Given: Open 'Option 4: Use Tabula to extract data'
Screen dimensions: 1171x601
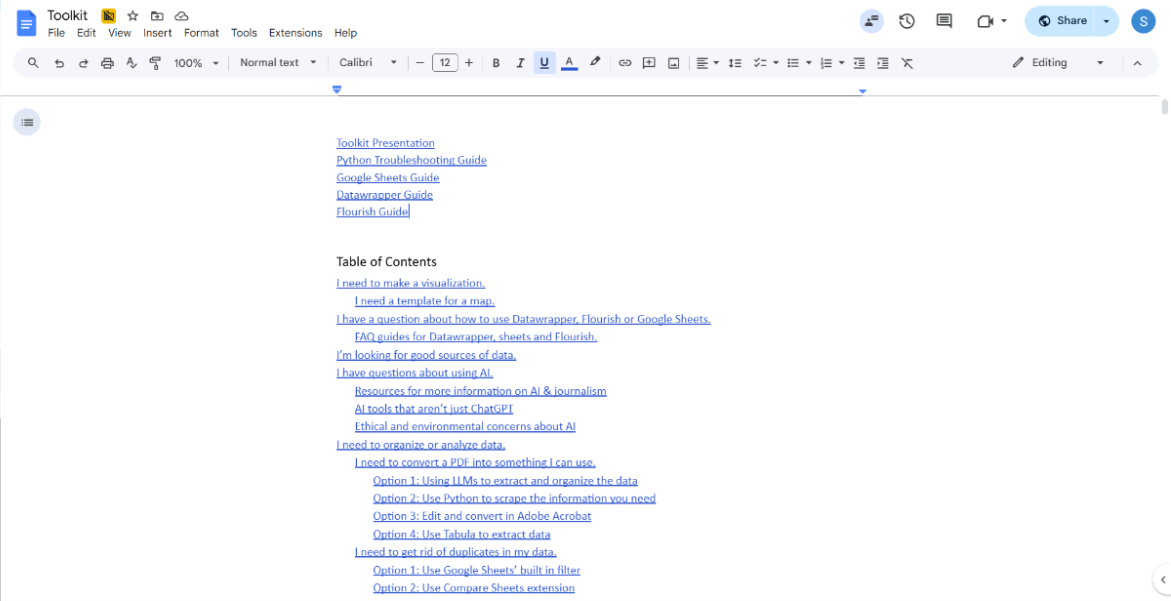Looking at the screenshot, I should click(462, 534).
